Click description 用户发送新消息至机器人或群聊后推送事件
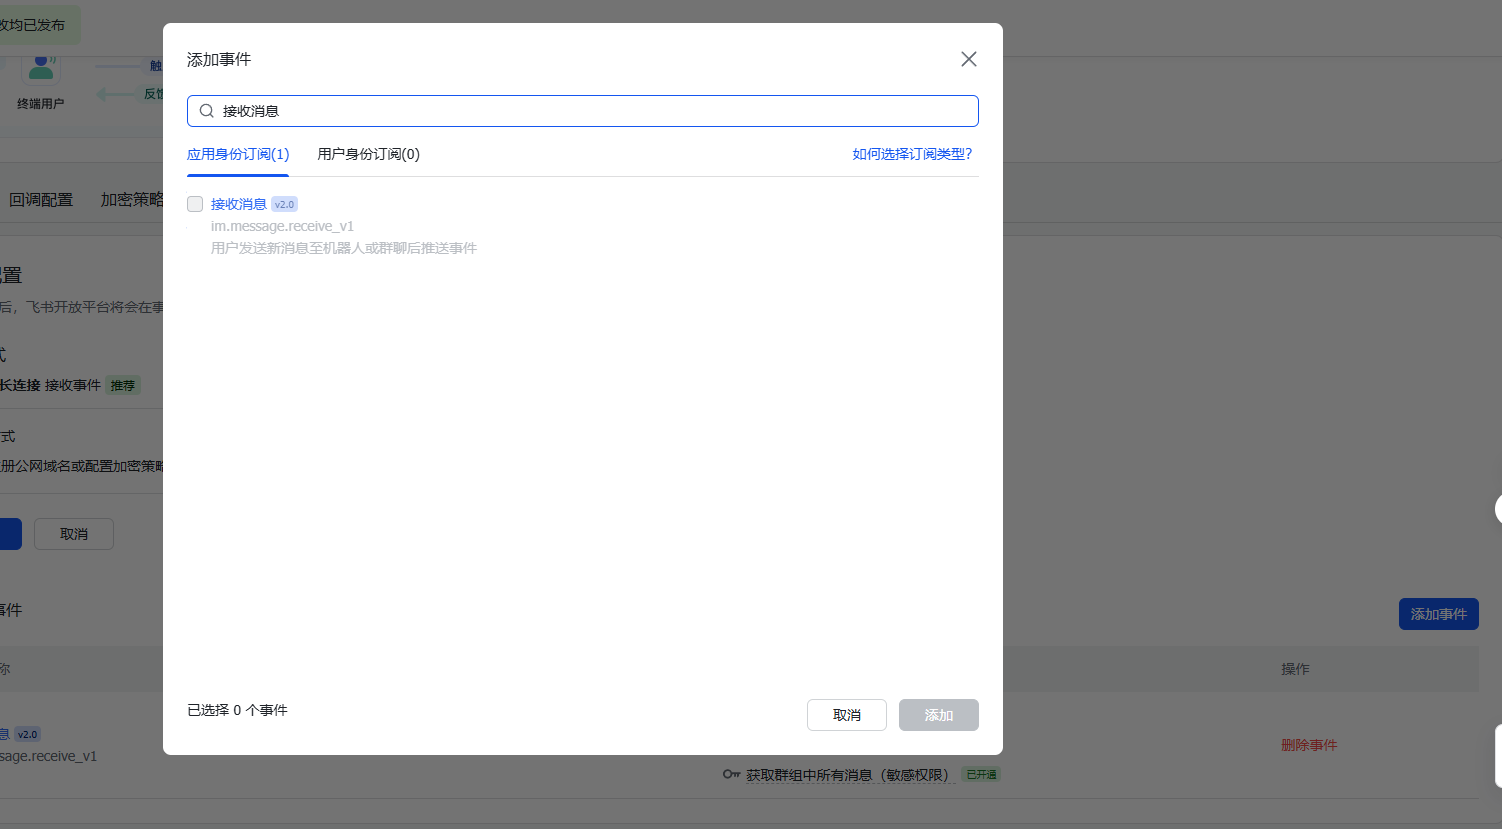Image resolution: width=1502 pixels, height=829 pixels. (344, 248)
